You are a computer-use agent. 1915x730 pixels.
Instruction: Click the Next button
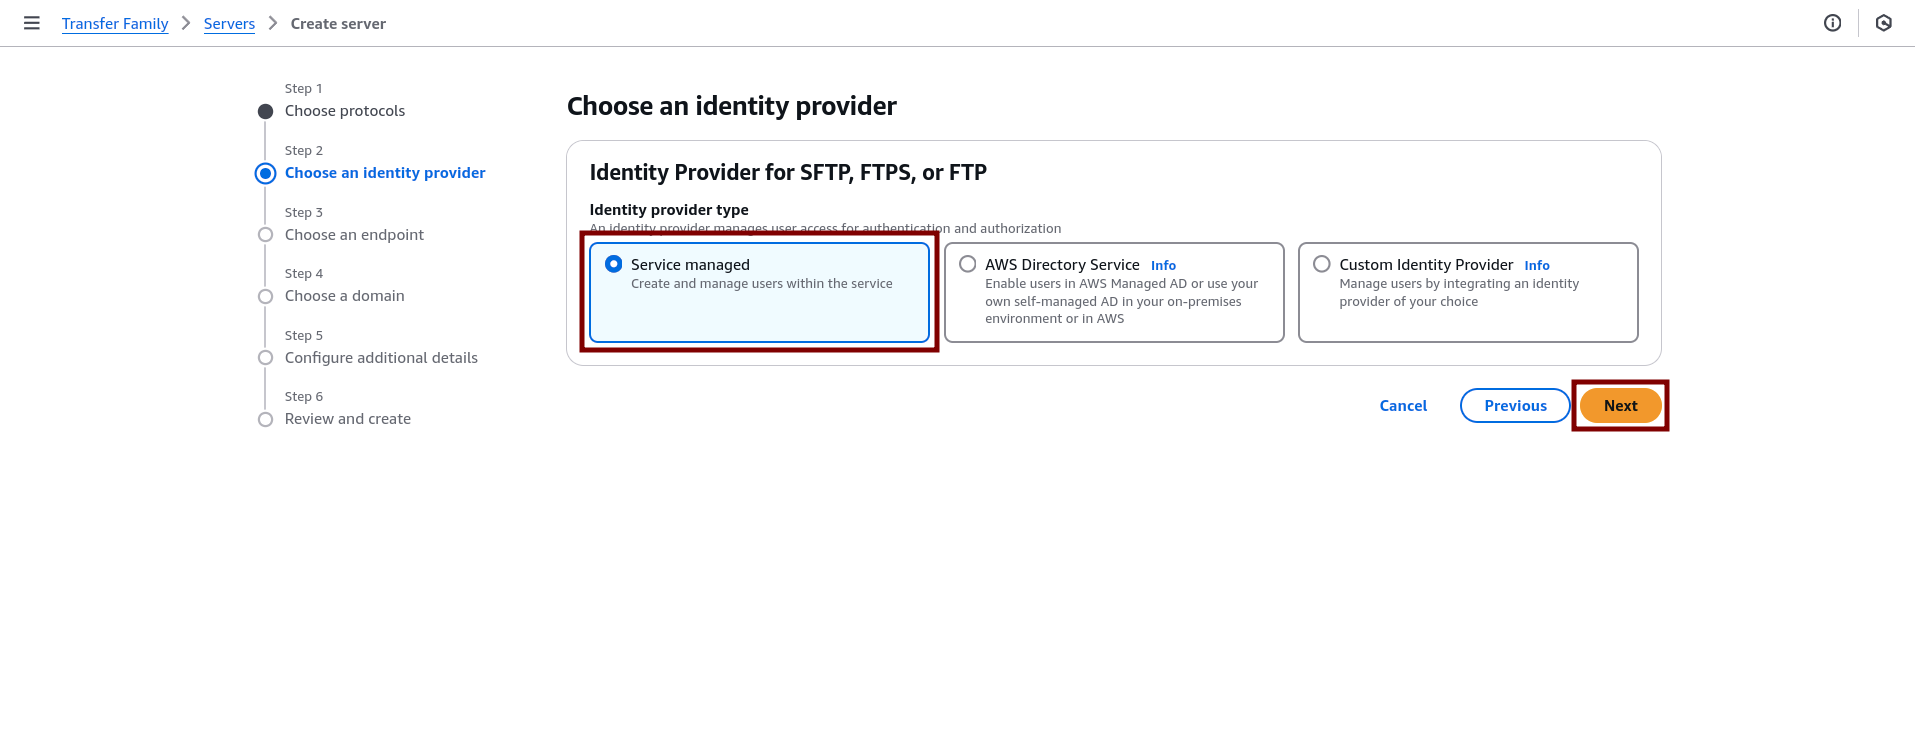pos(1619,405)
